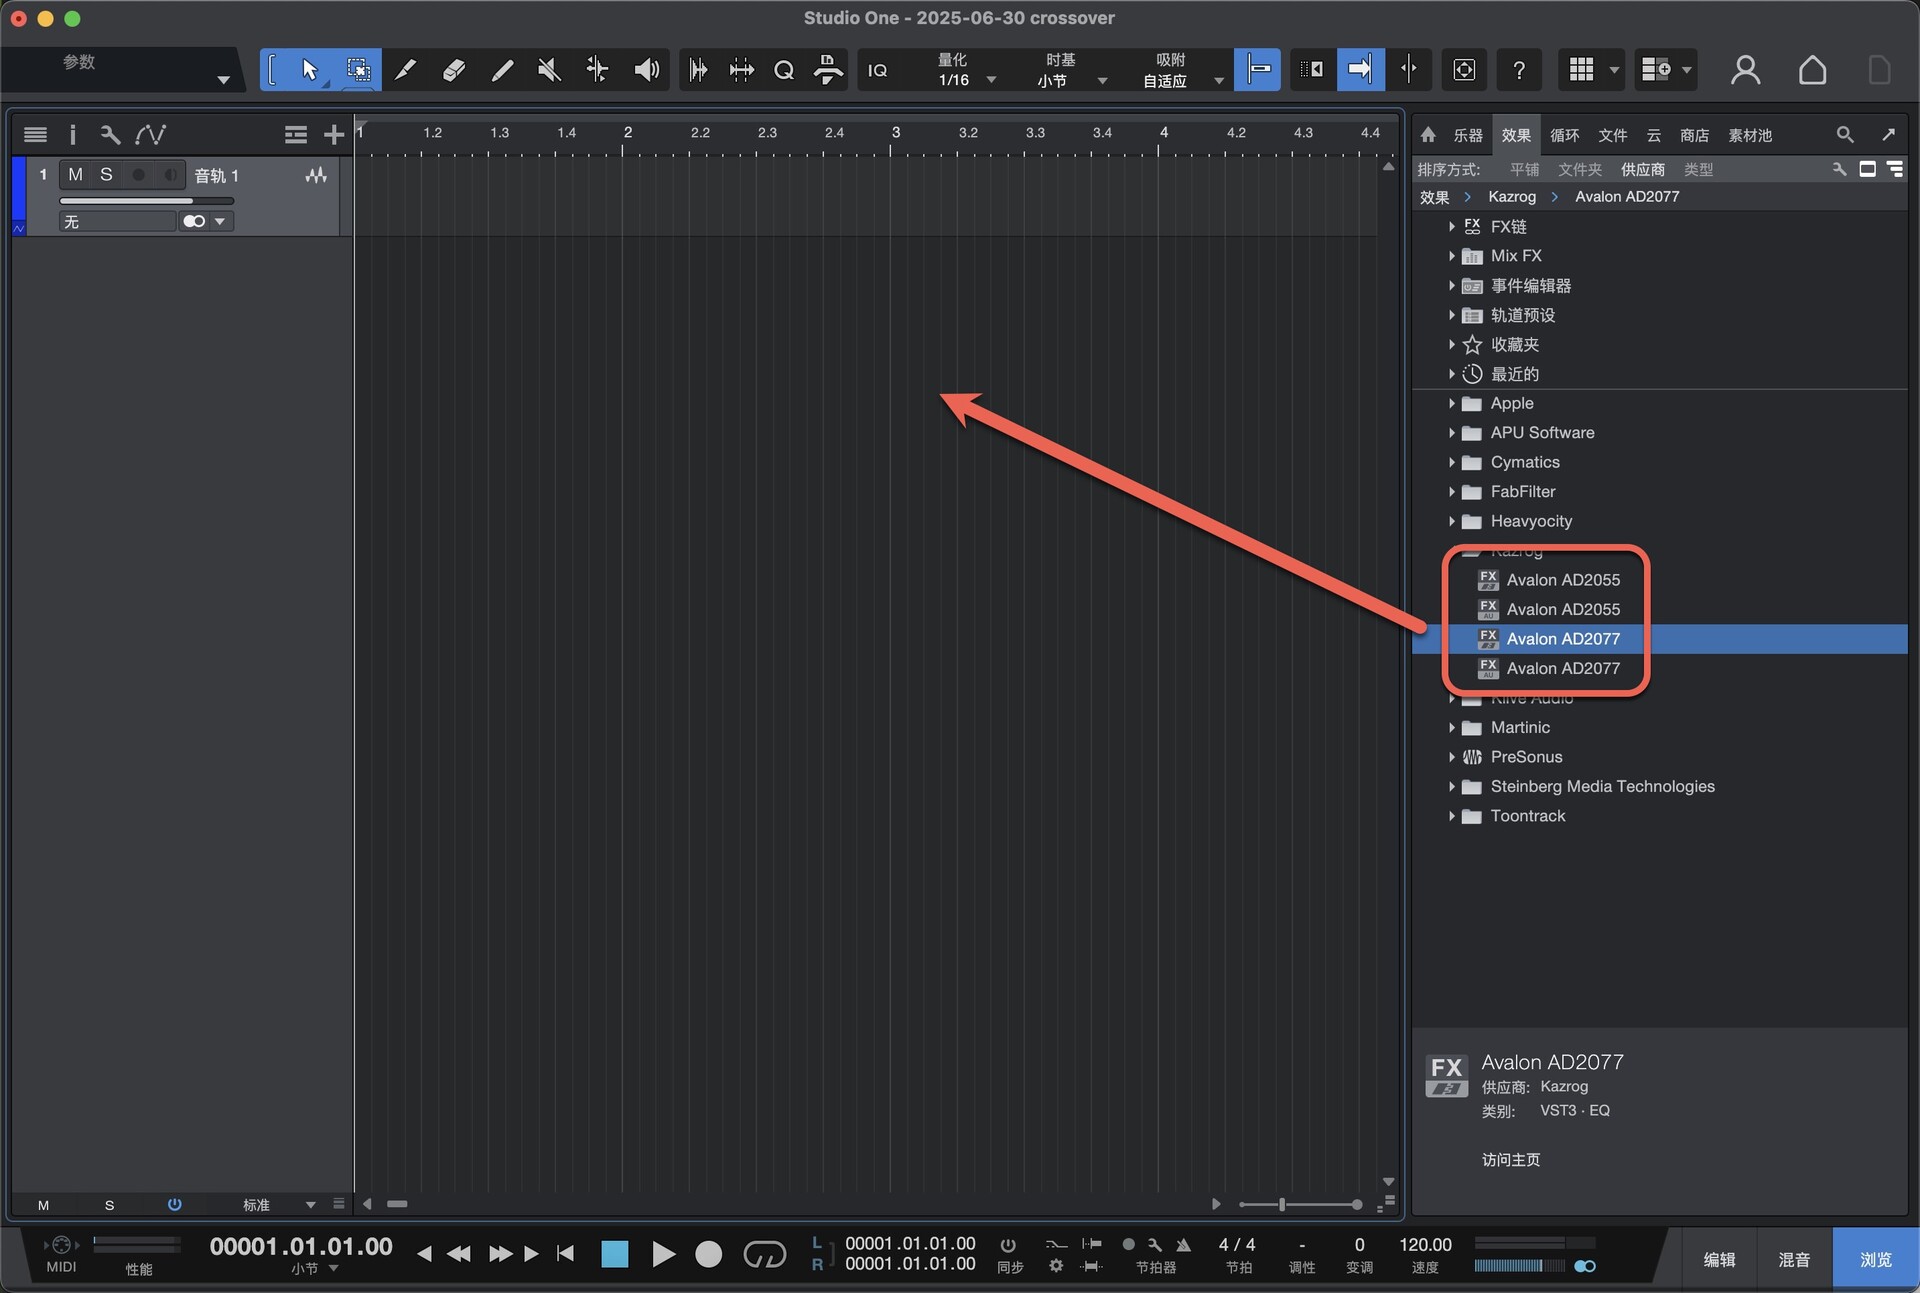The width and height of the screenshot is (1920, 1293).
Task: Expand the PreSonus vendor folder
Action: [x=1451, y=757]
